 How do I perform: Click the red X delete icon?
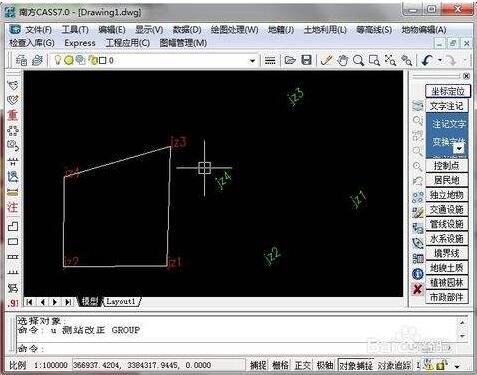point(418,289)
